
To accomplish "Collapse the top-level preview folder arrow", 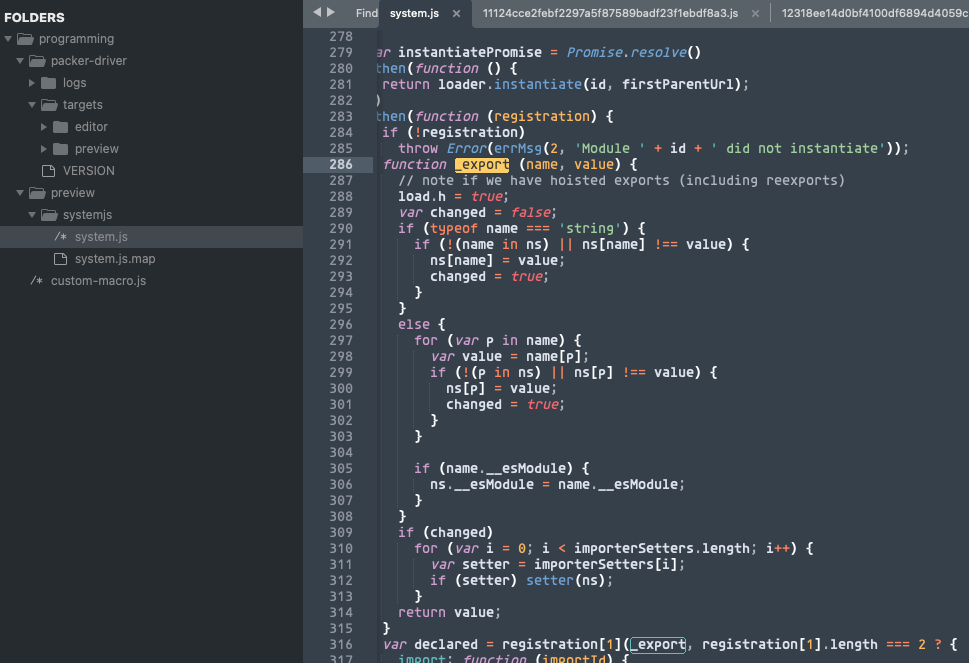I will click(20, 193).
